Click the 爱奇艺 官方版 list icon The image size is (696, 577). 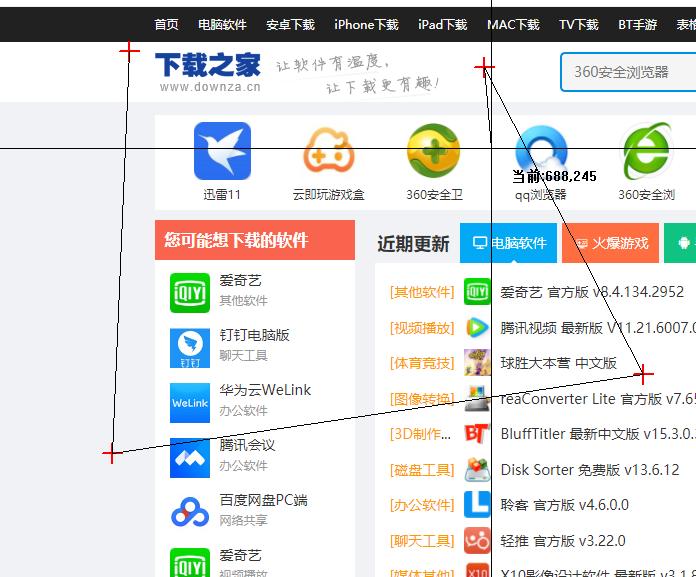477,292
